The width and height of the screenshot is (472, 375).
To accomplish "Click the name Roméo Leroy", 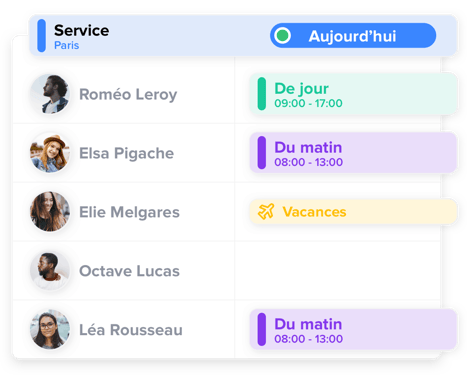I will pyautogui.click(x=128, y=94).
